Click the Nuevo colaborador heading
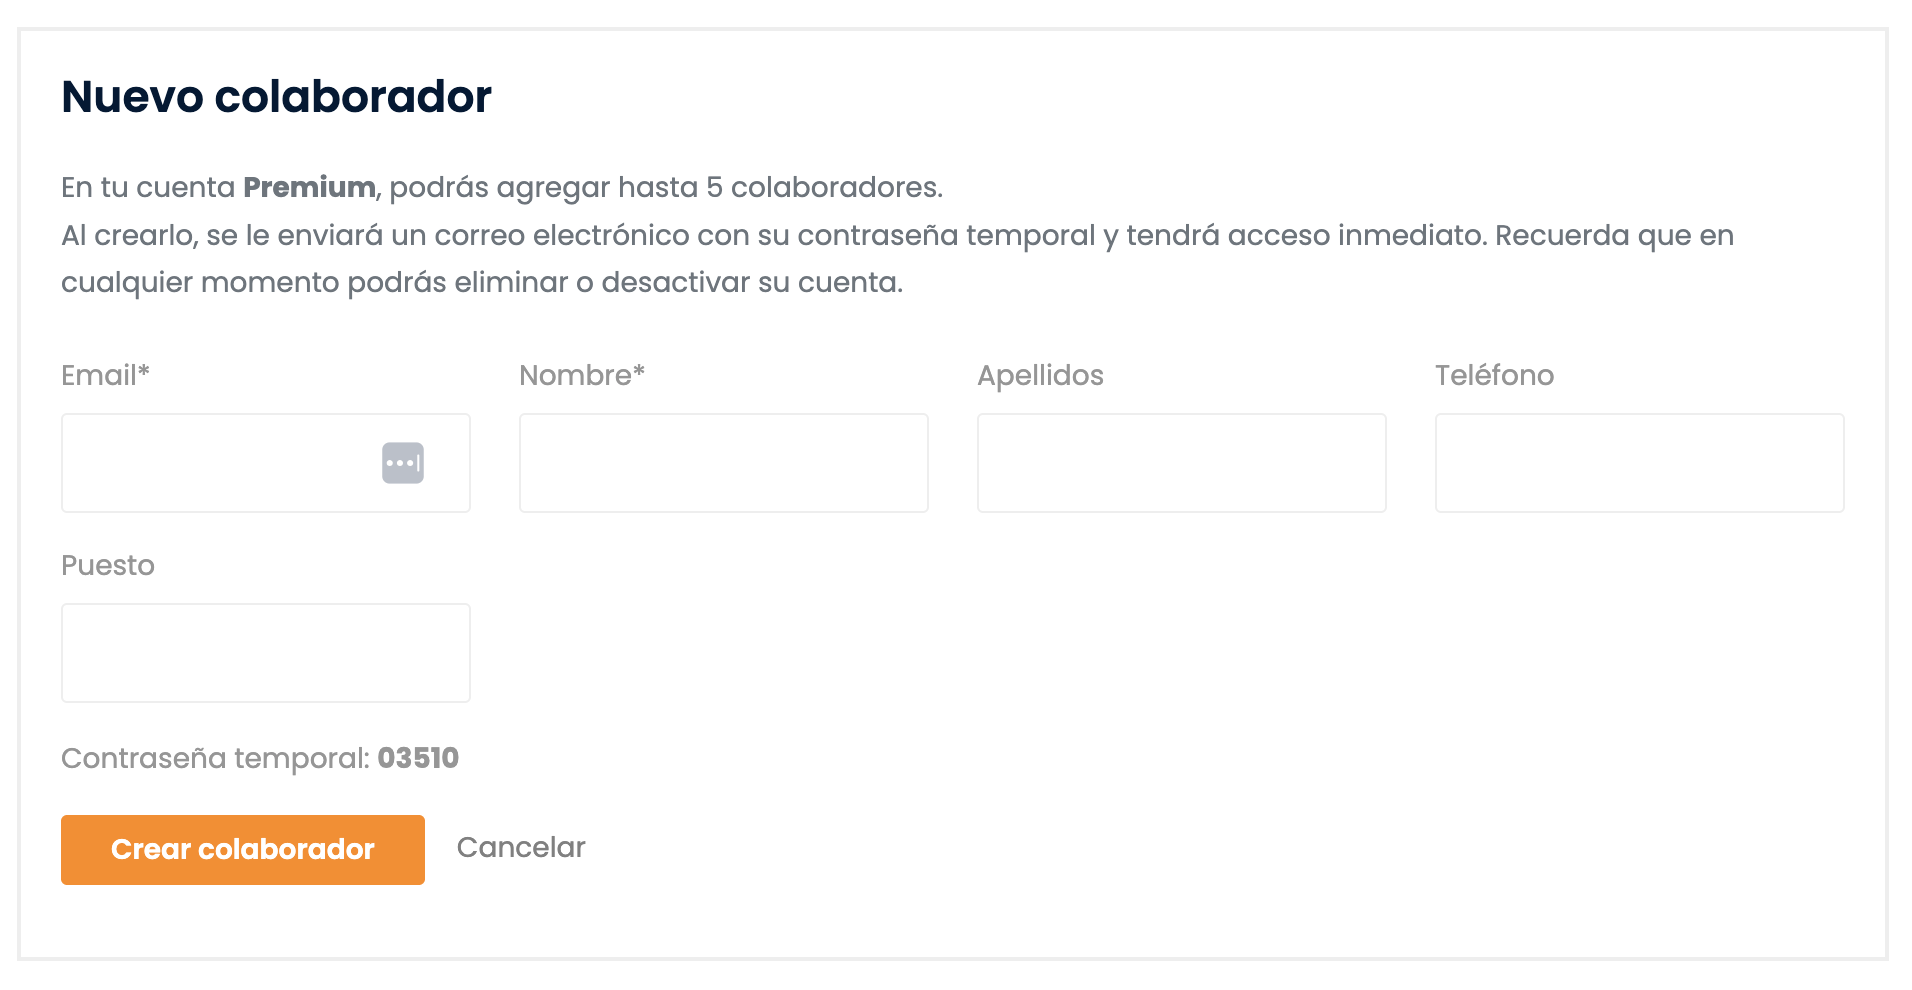1912x990 pixels. point(276,96)
